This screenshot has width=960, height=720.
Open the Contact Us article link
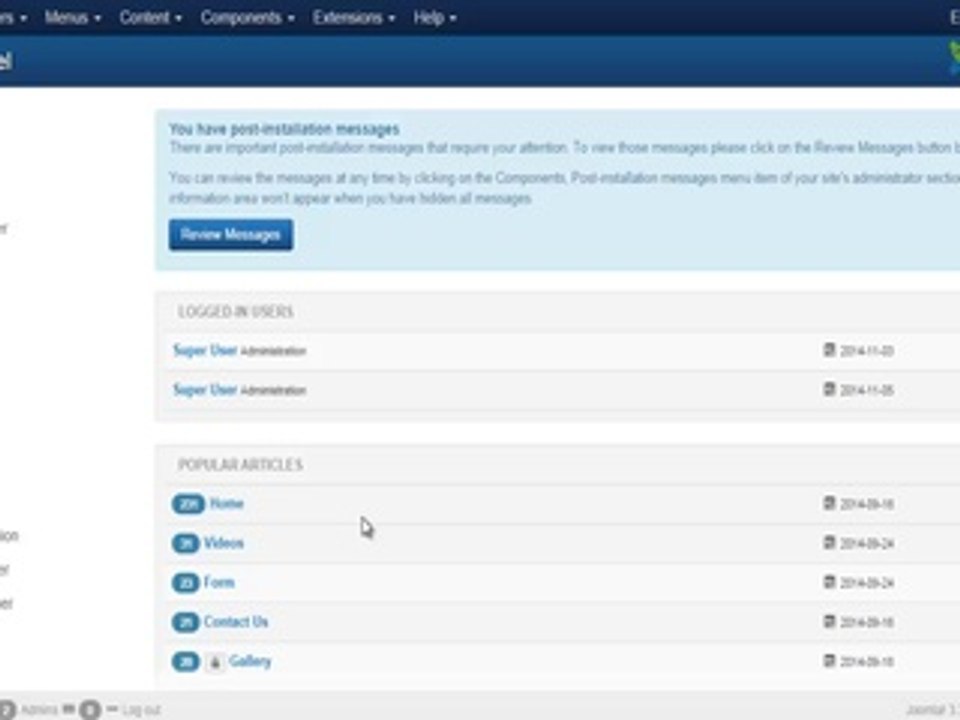point(236,621)
